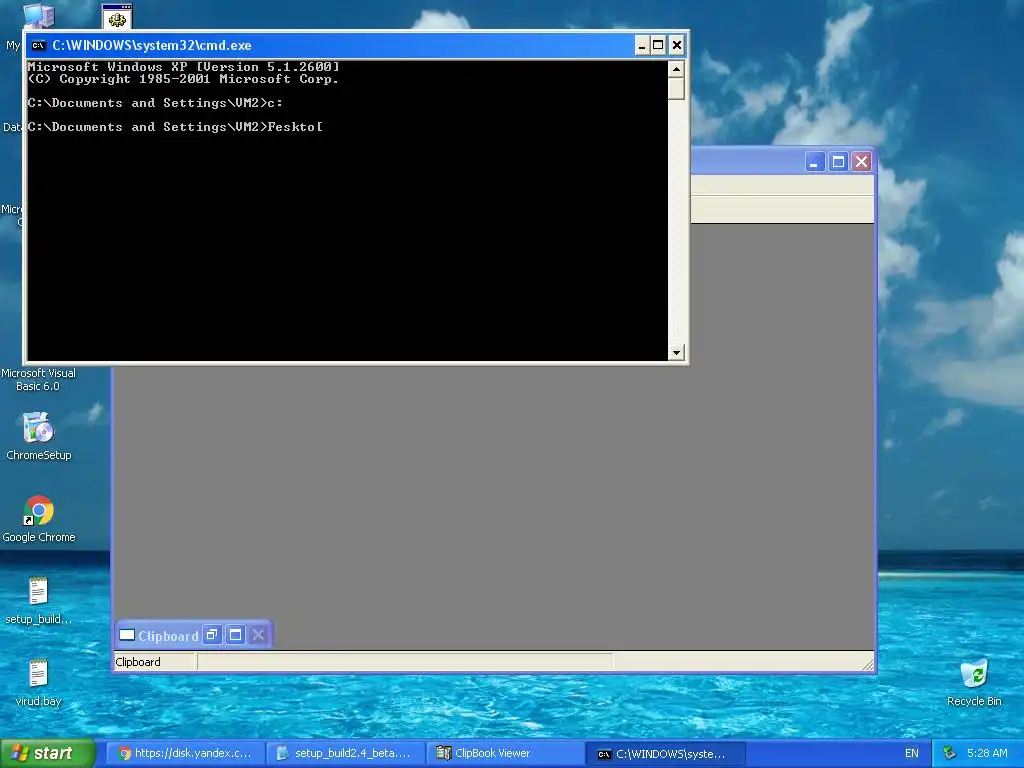Restore the minimized Clipboard child window
The height and width of the screenshot is (768, 1024).
coord(212,635)
